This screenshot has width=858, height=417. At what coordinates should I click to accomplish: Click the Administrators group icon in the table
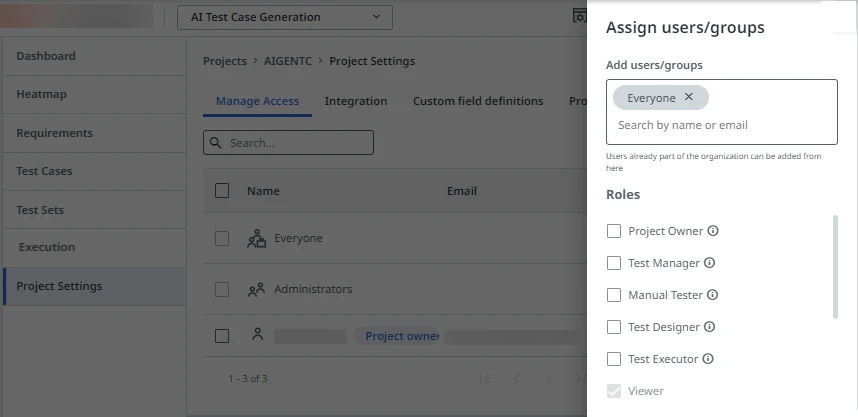pos(256,289)
